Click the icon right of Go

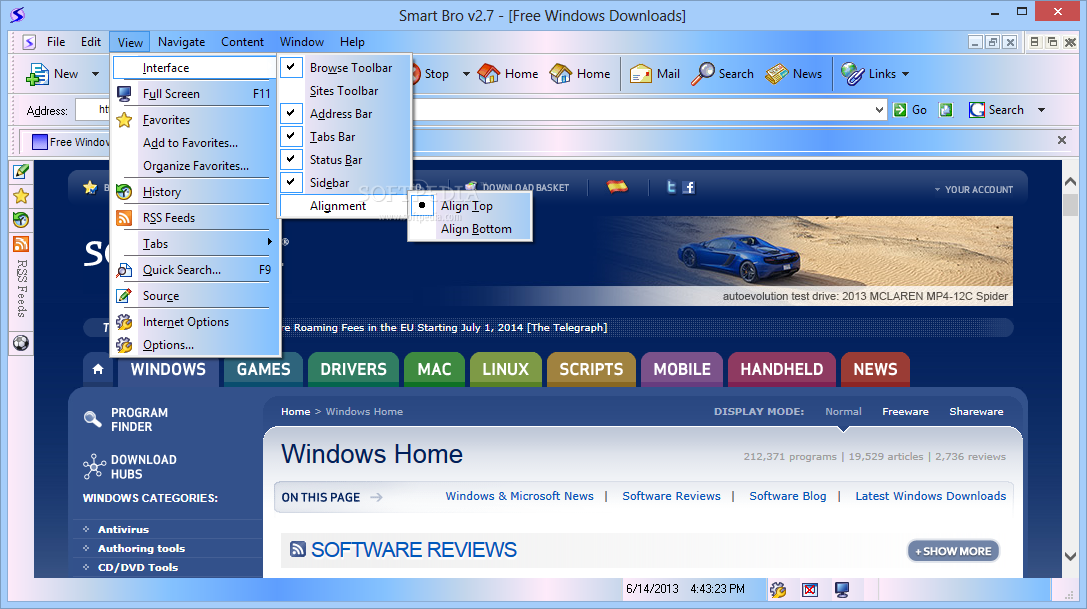(946, 110)
